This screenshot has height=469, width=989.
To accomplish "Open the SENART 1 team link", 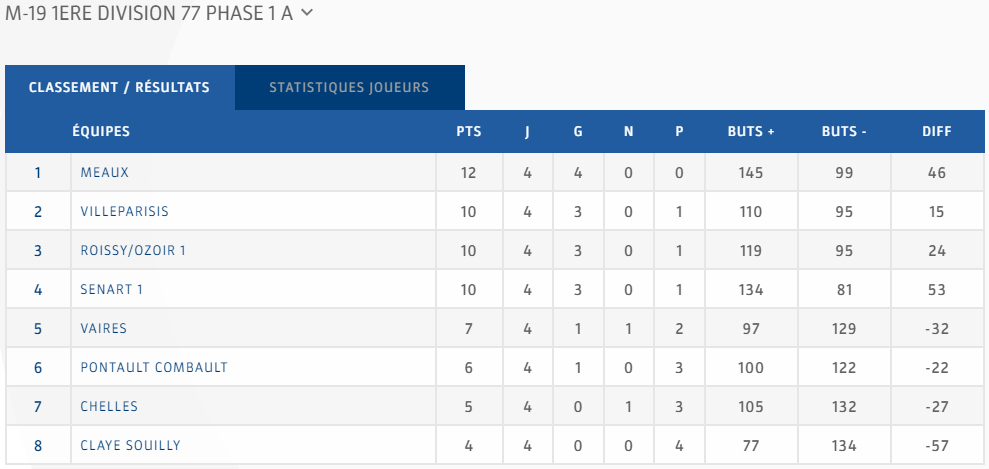I will (112, 289).
